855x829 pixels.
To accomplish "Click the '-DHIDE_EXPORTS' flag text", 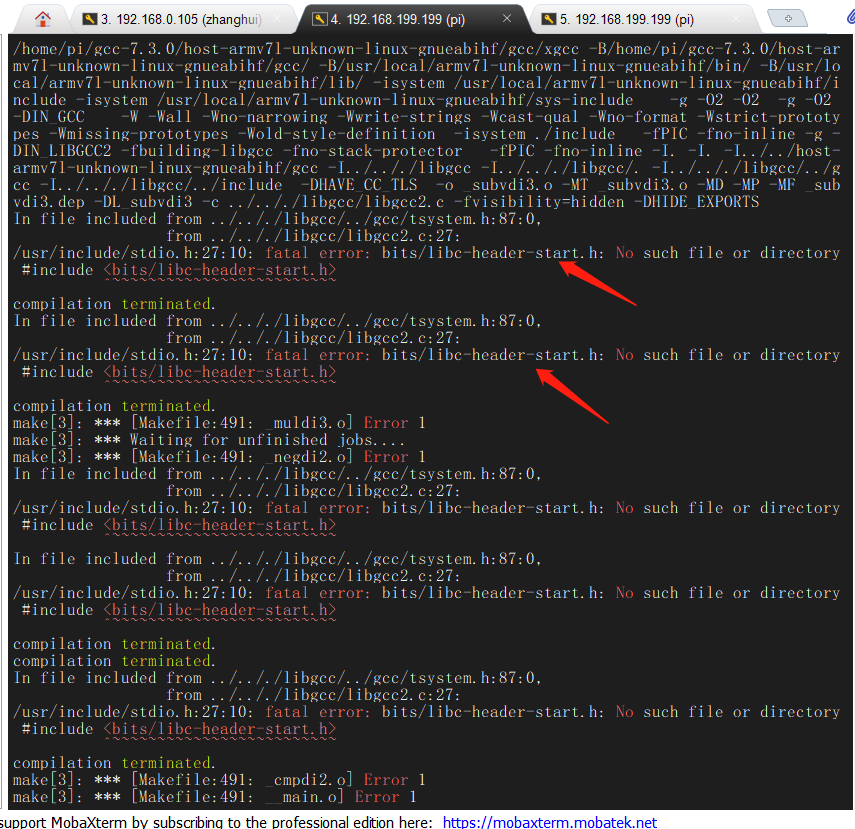I will pos(696,202).
